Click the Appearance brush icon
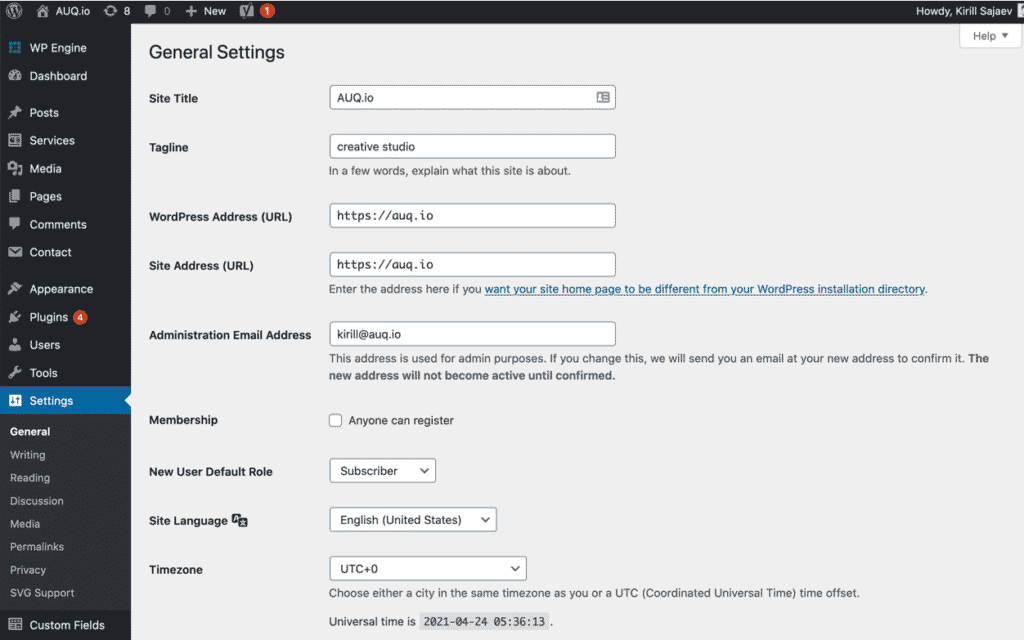 [15, 289]
